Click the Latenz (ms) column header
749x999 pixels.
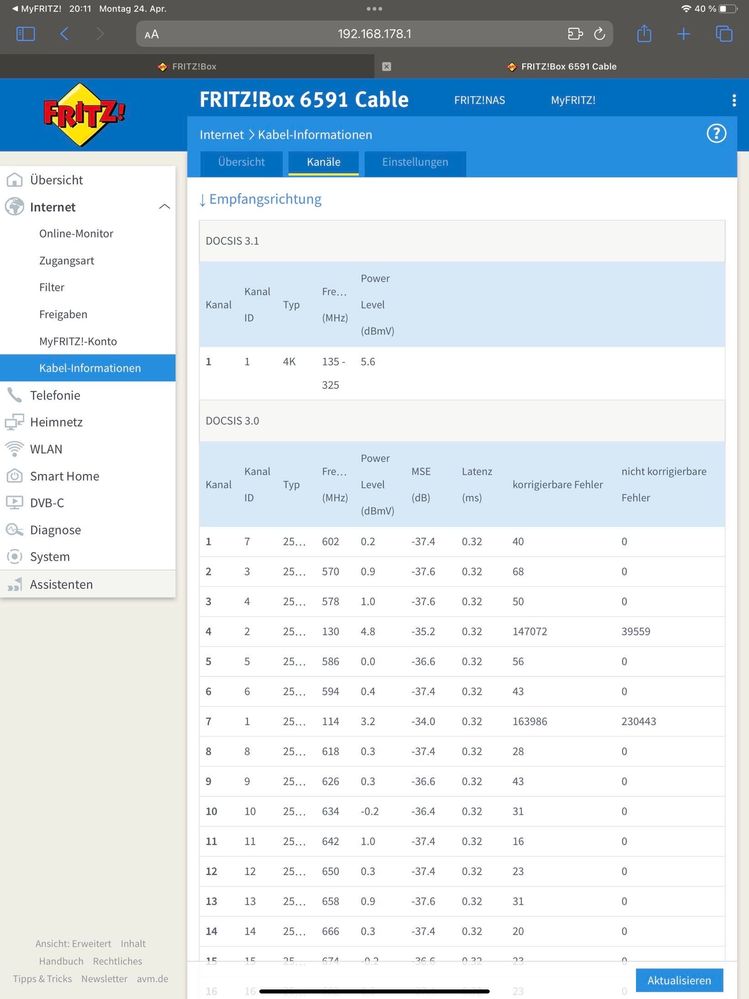point(477,484)
